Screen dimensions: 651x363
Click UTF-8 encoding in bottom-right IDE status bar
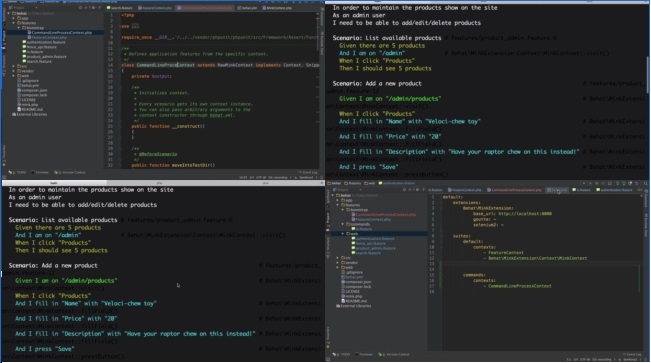click(585, 360)
